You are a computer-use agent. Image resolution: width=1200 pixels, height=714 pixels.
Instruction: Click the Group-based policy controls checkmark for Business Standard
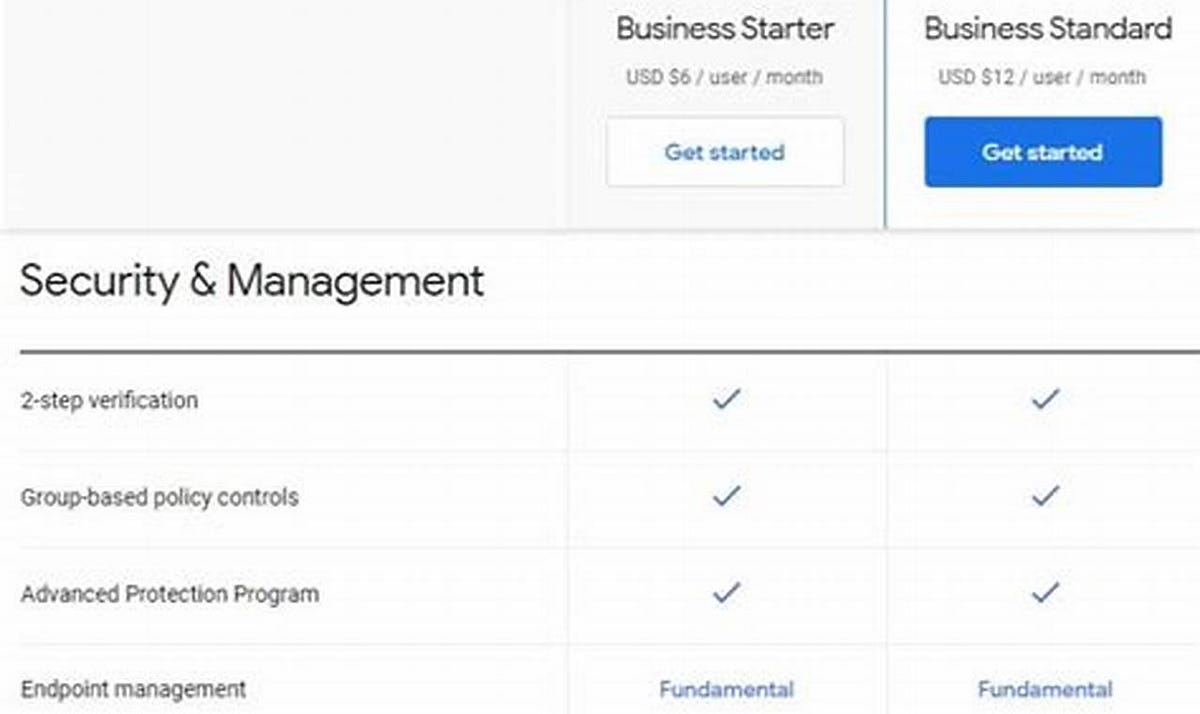tap(1044, 494)
